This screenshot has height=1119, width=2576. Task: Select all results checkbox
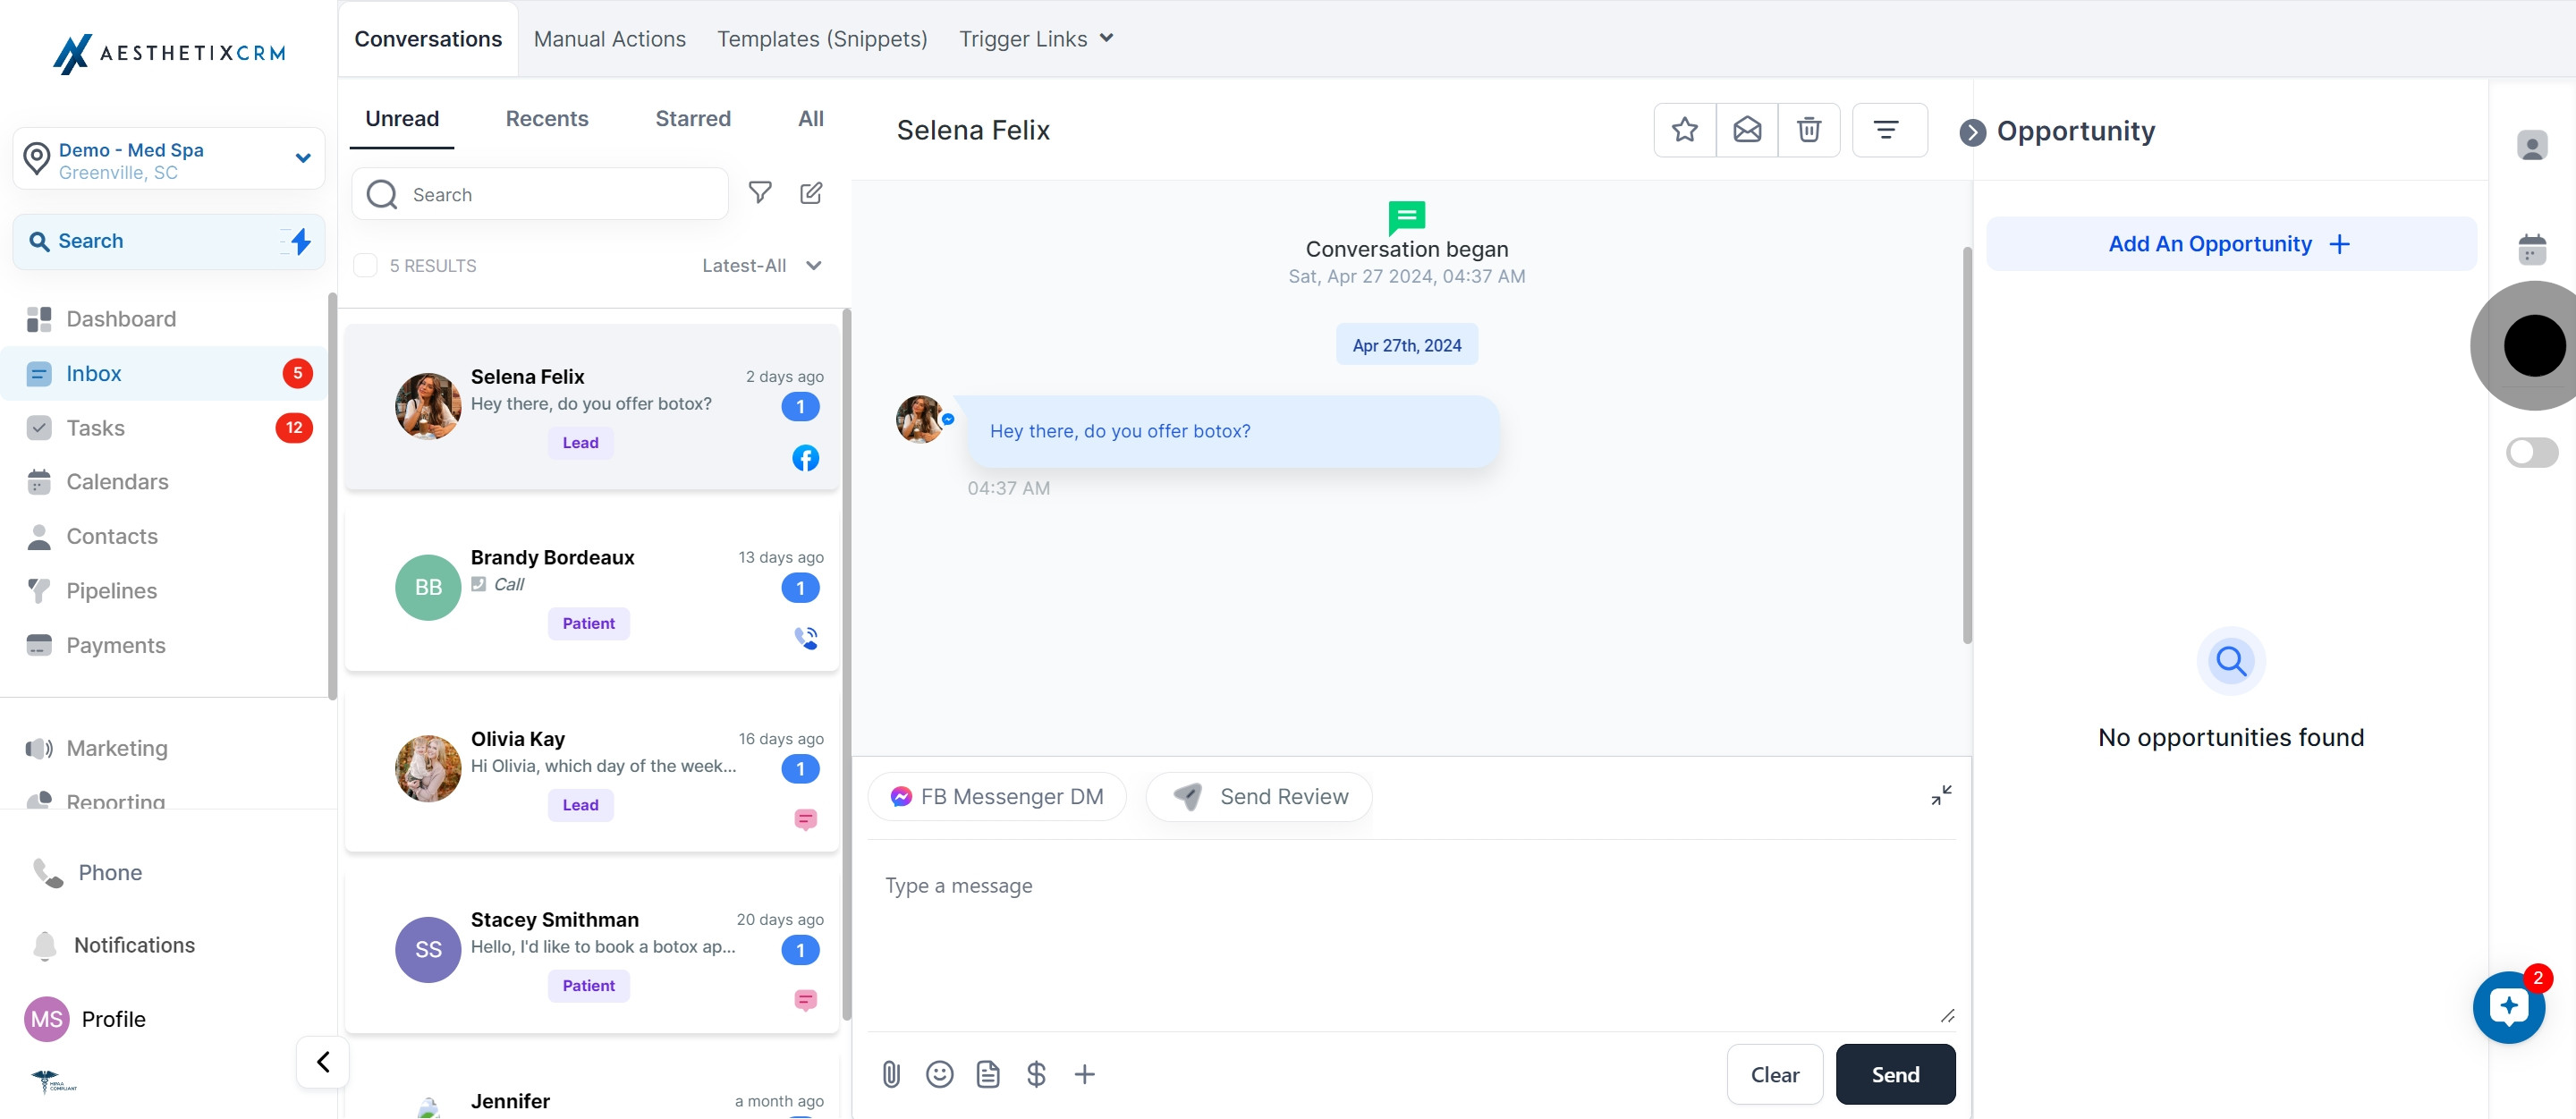pyautogui.click(x=366, y=266)
